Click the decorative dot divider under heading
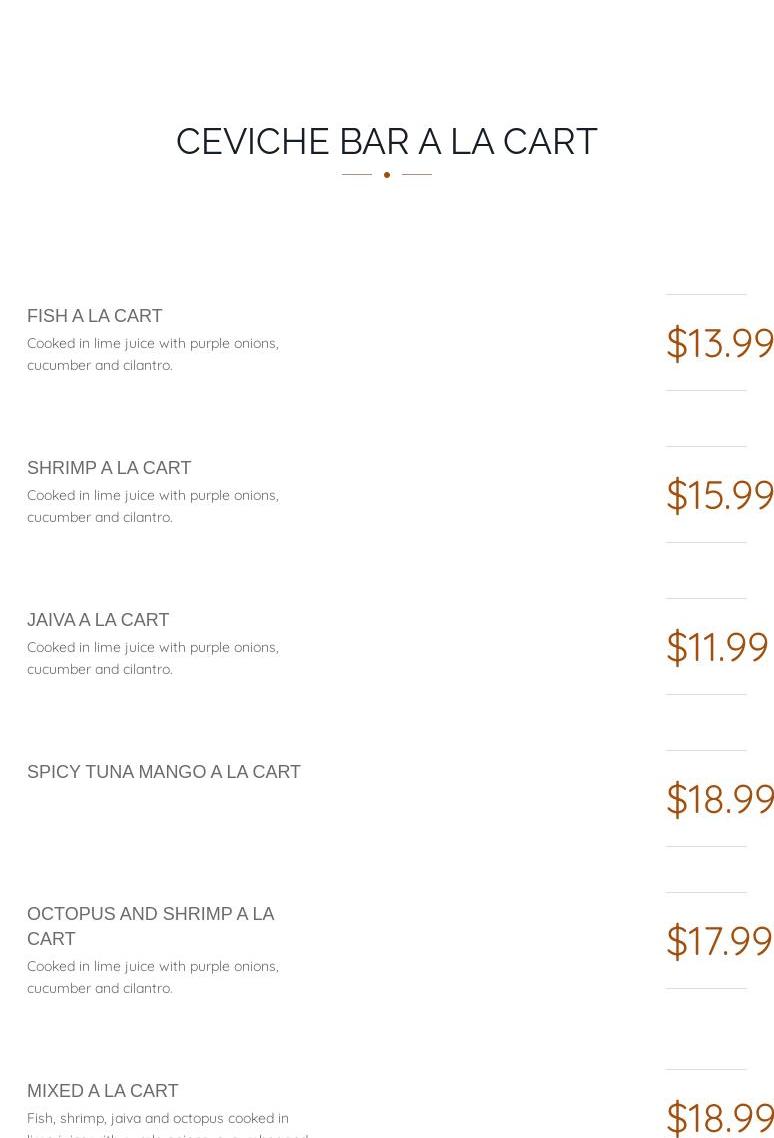The height and width of the screenshot is (1138, 774). [x=387, y=175]
